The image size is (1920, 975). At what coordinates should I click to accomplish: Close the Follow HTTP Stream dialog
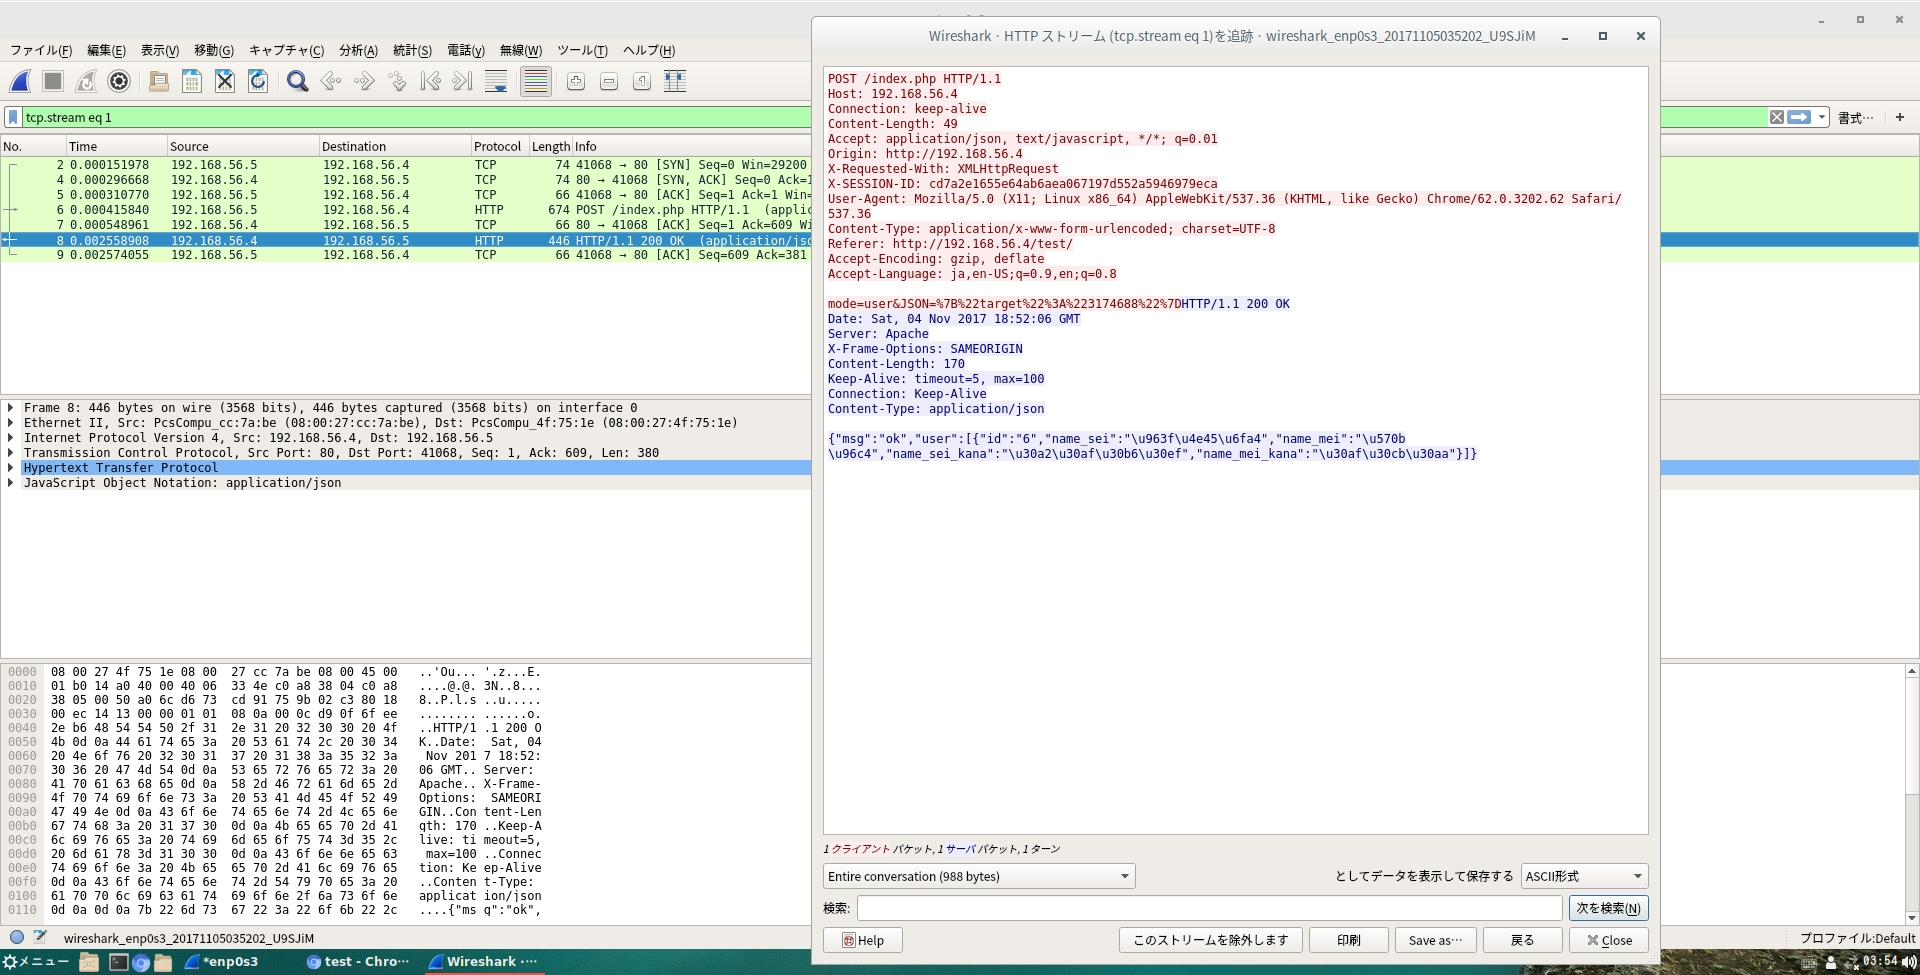coord(1608,940)
